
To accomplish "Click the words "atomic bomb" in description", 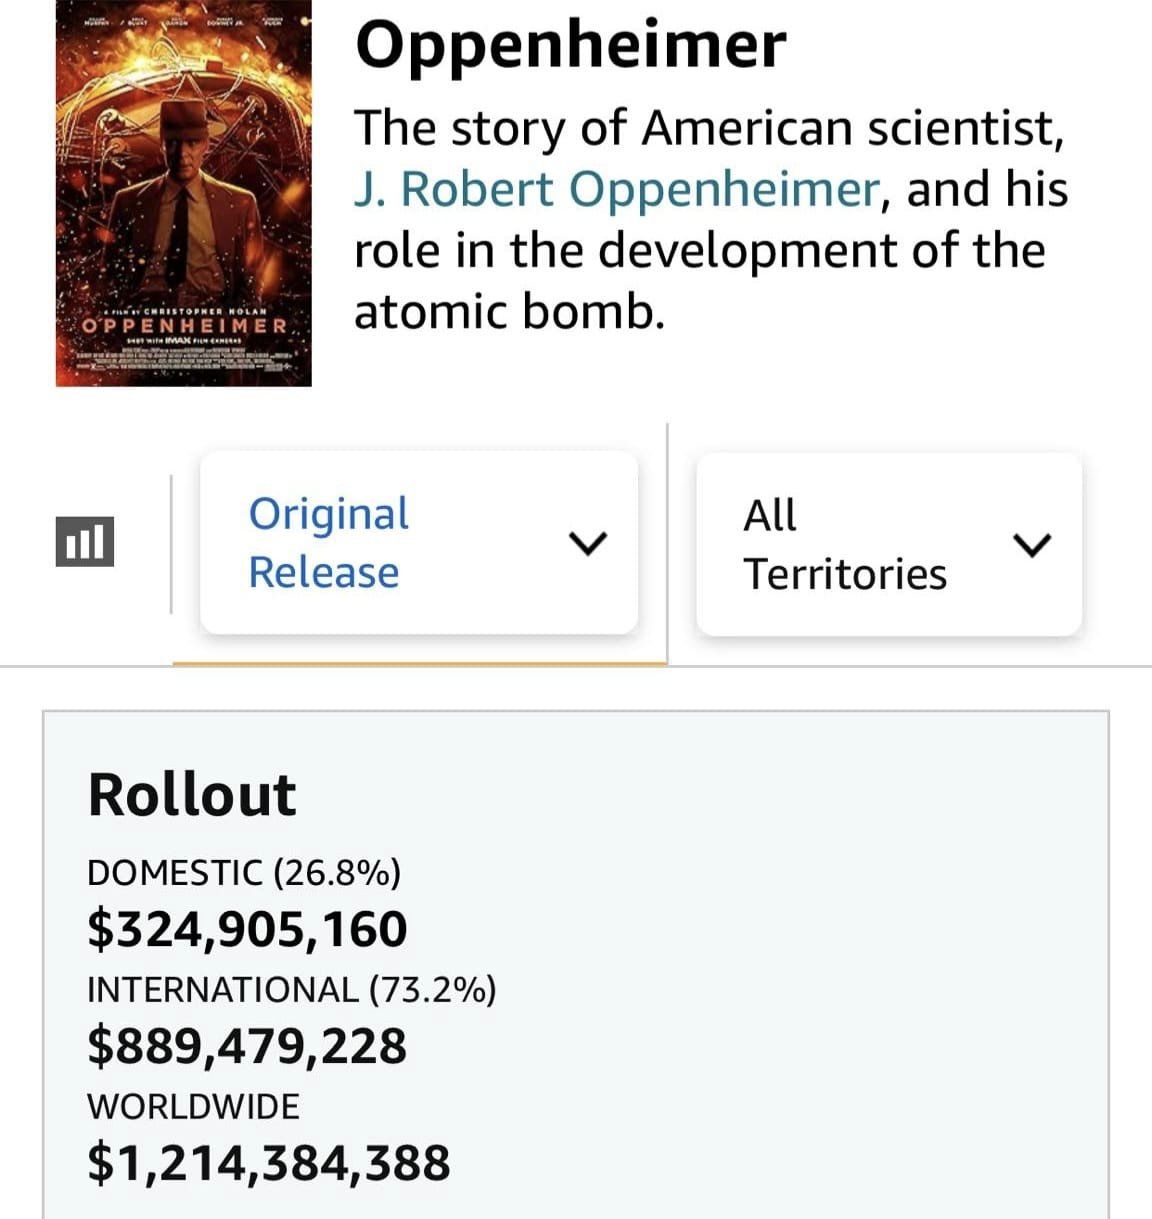I will coord(509,311).
